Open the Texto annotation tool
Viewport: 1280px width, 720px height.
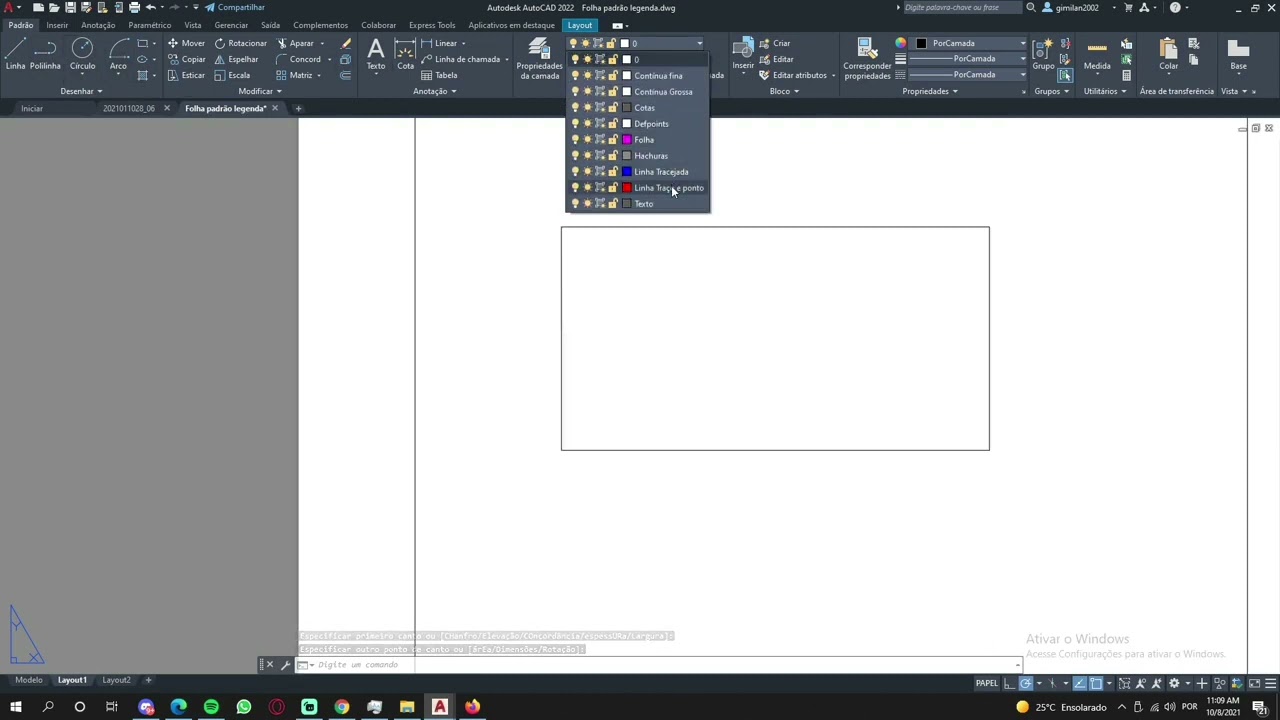[x=376, y=54]
